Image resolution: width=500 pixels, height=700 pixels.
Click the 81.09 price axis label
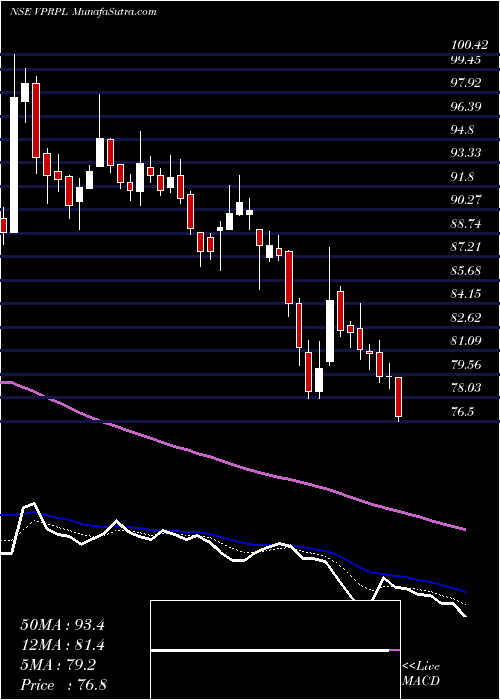click(465, 341)
